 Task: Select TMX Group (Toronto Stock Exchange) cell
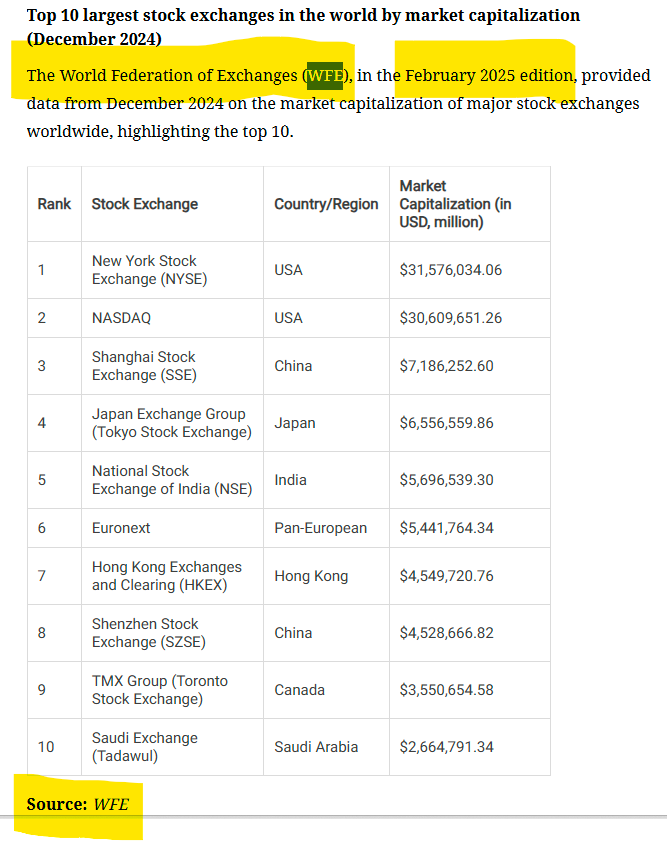coord(172,690)
